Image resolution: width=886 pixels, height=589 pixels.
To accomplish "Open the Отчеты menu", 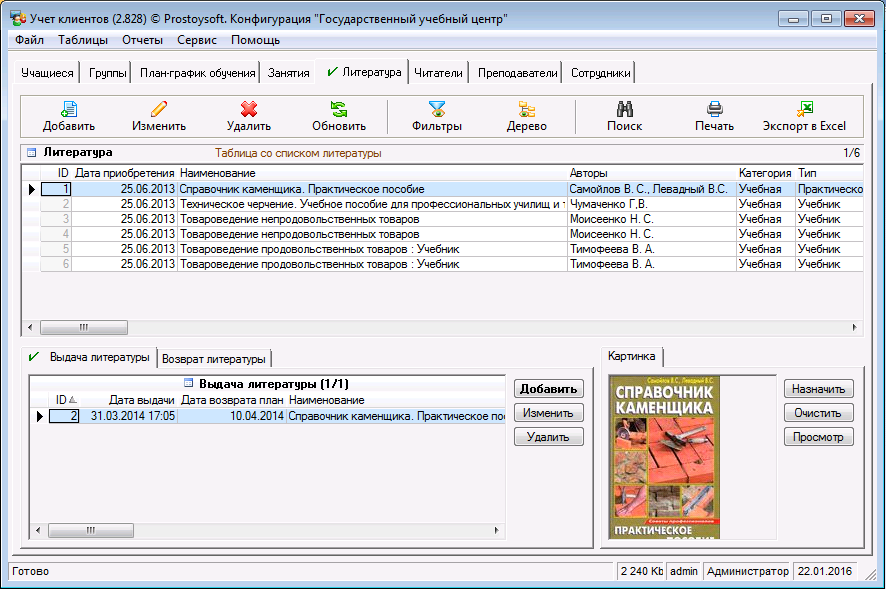I will tap(142, 40).
